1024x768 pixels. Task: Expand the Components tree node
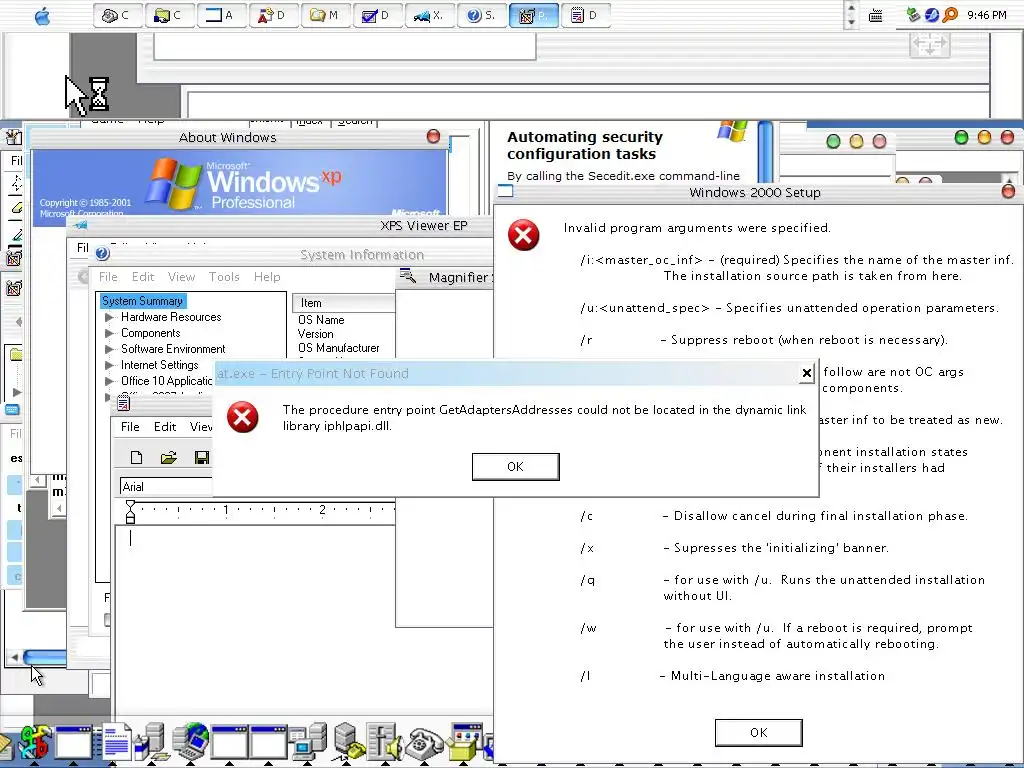click(110, 333)
